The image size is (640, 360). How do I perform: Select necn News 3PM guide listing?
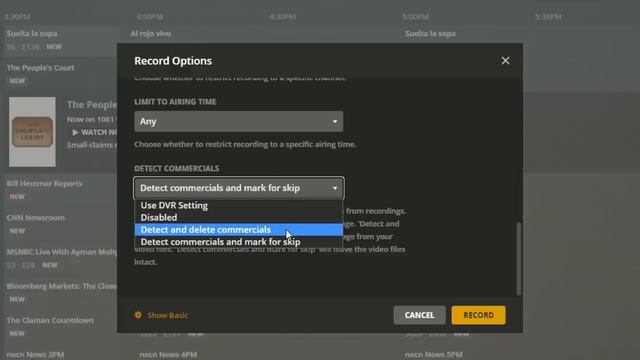(35, 354)
